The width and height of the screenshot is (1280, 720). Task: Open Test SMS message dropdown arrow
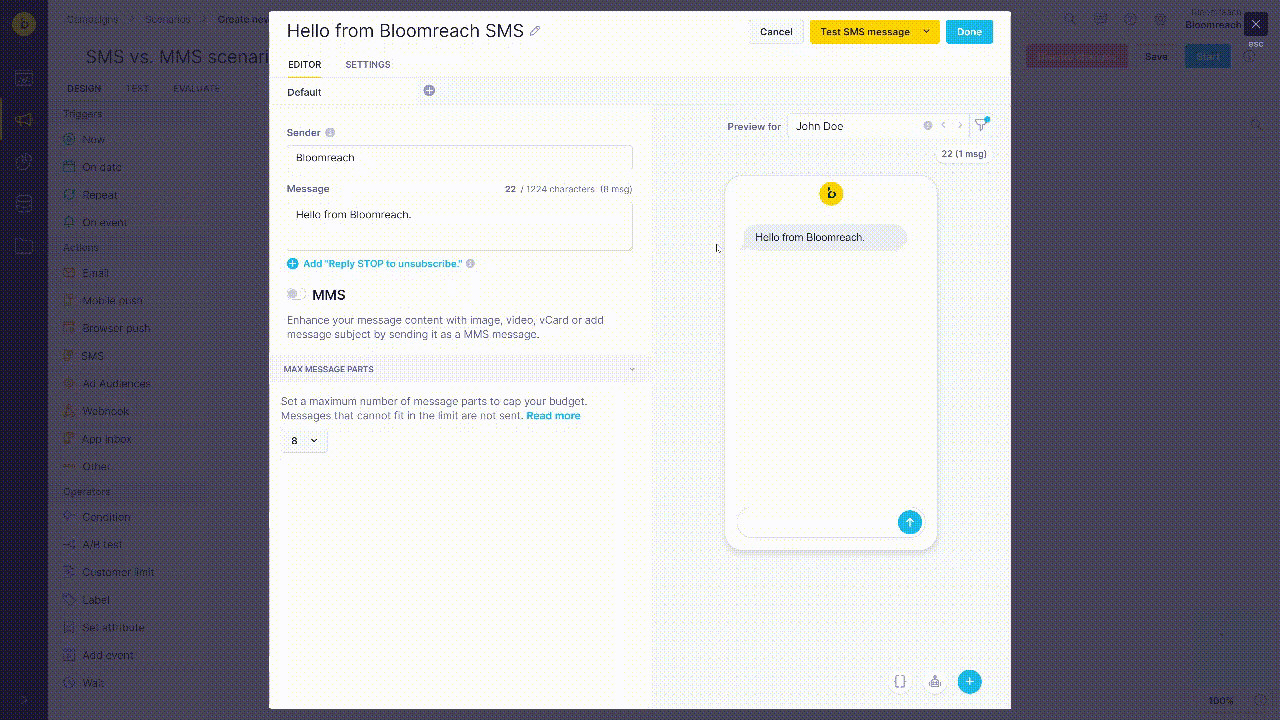click(x=926, y=32)
